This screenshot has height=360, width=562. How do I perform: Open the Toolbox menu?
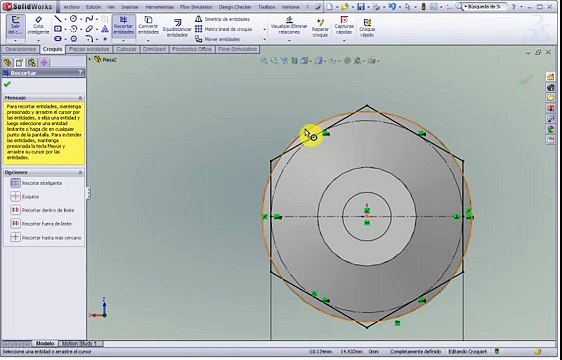click(x=267, y=7)
